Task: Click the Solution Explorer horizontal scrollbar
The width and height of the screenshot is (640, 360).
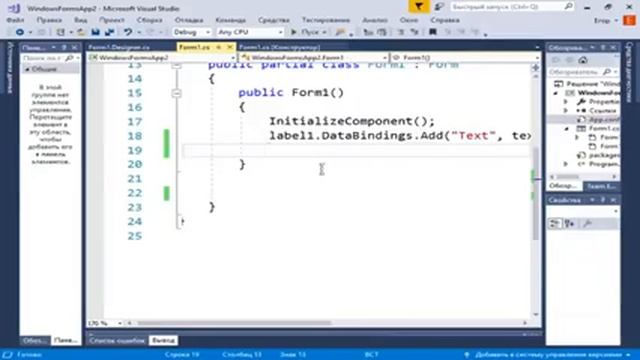Action: [x=568, y=177]
